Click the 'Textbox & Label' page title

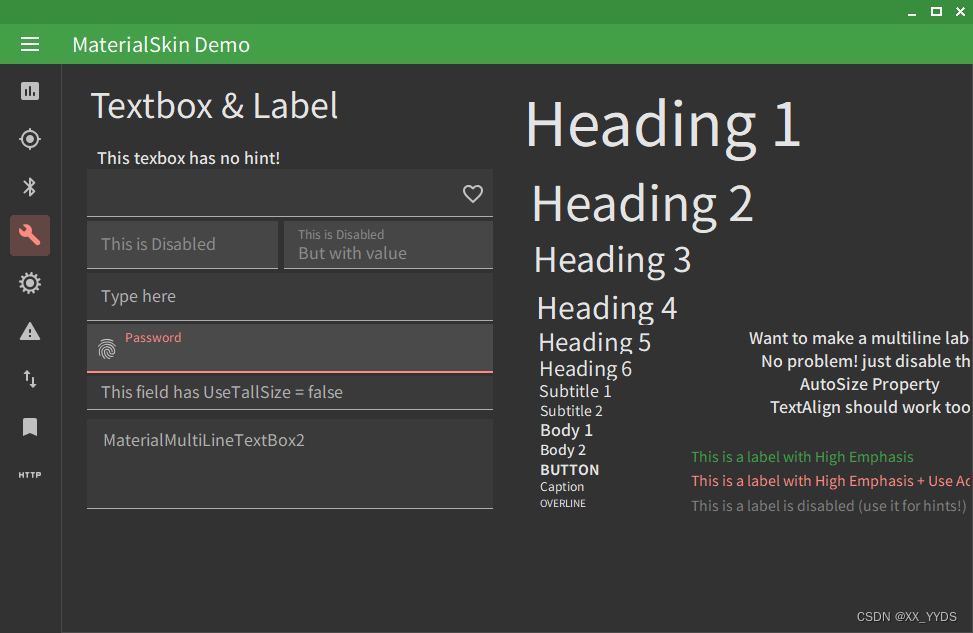214,106
